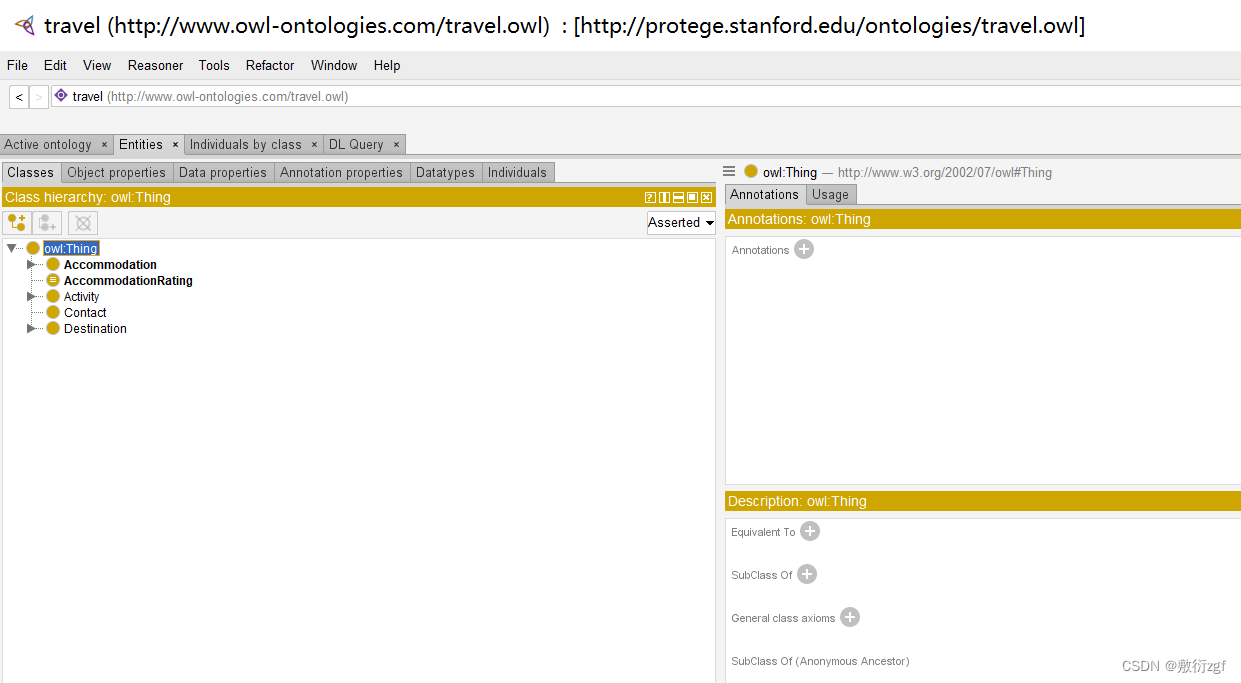Add a SubClass Of expression
1241x683 pixels.
(807, 574)
